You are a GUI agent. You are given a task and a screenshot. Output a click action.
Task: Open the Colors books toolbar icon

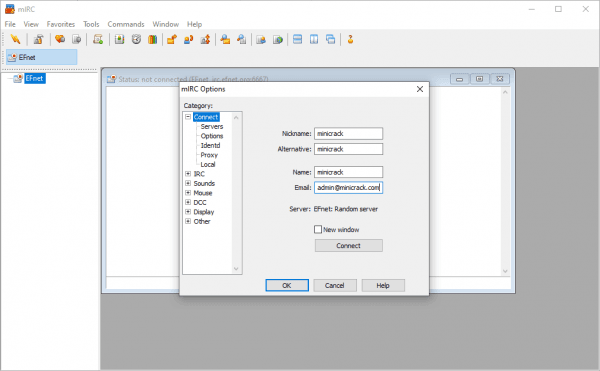153,39
